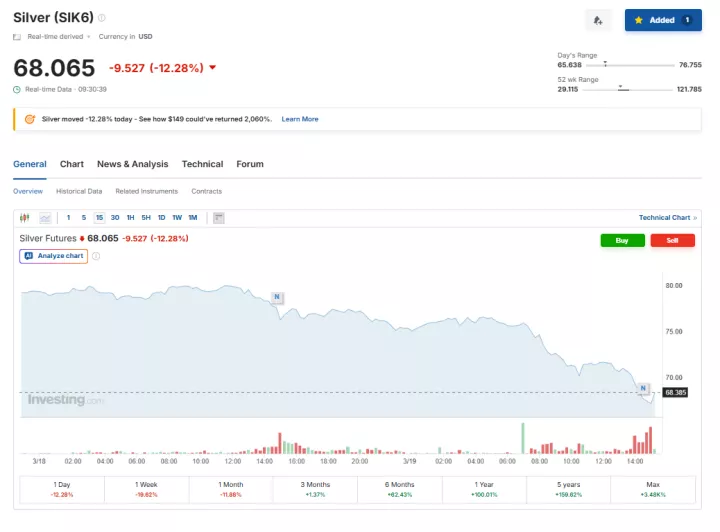This screenshot has width=720, height=532.
Task: Open the Technical Chart expander link
Action: [667, 217]
